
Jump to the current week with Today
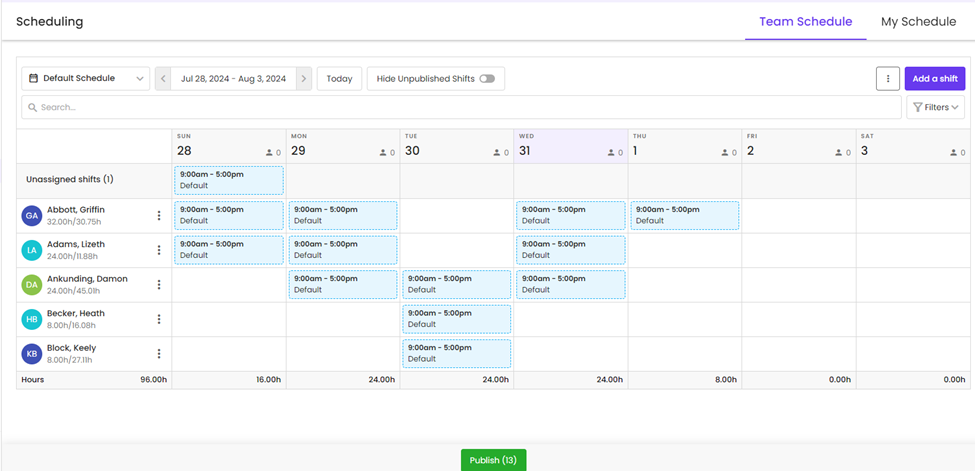pos(339,79)
